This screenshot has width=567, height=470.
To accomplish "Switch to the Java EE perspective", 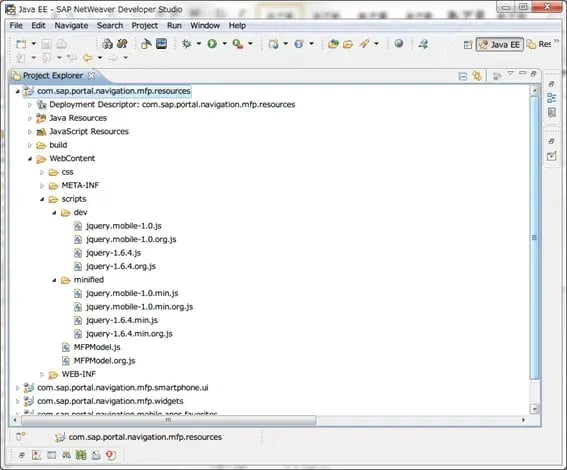I will click(x=500, y=44).
